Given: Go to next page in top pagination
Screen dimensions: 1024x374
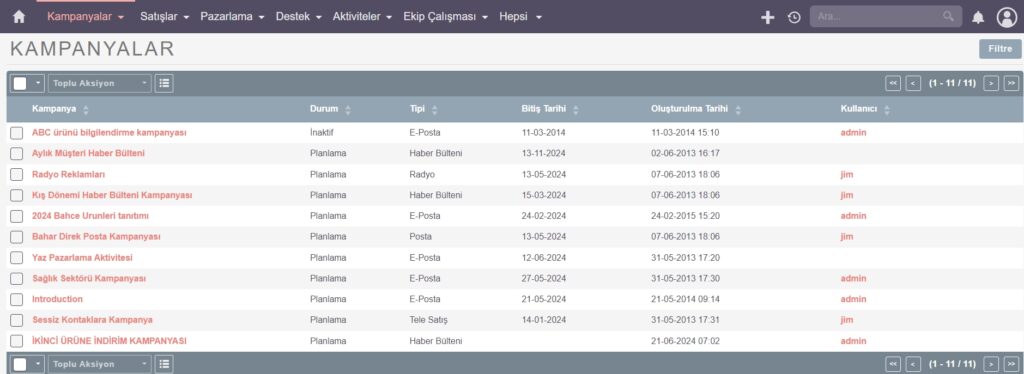Looking at the screenshot, I should coord(991,83).
